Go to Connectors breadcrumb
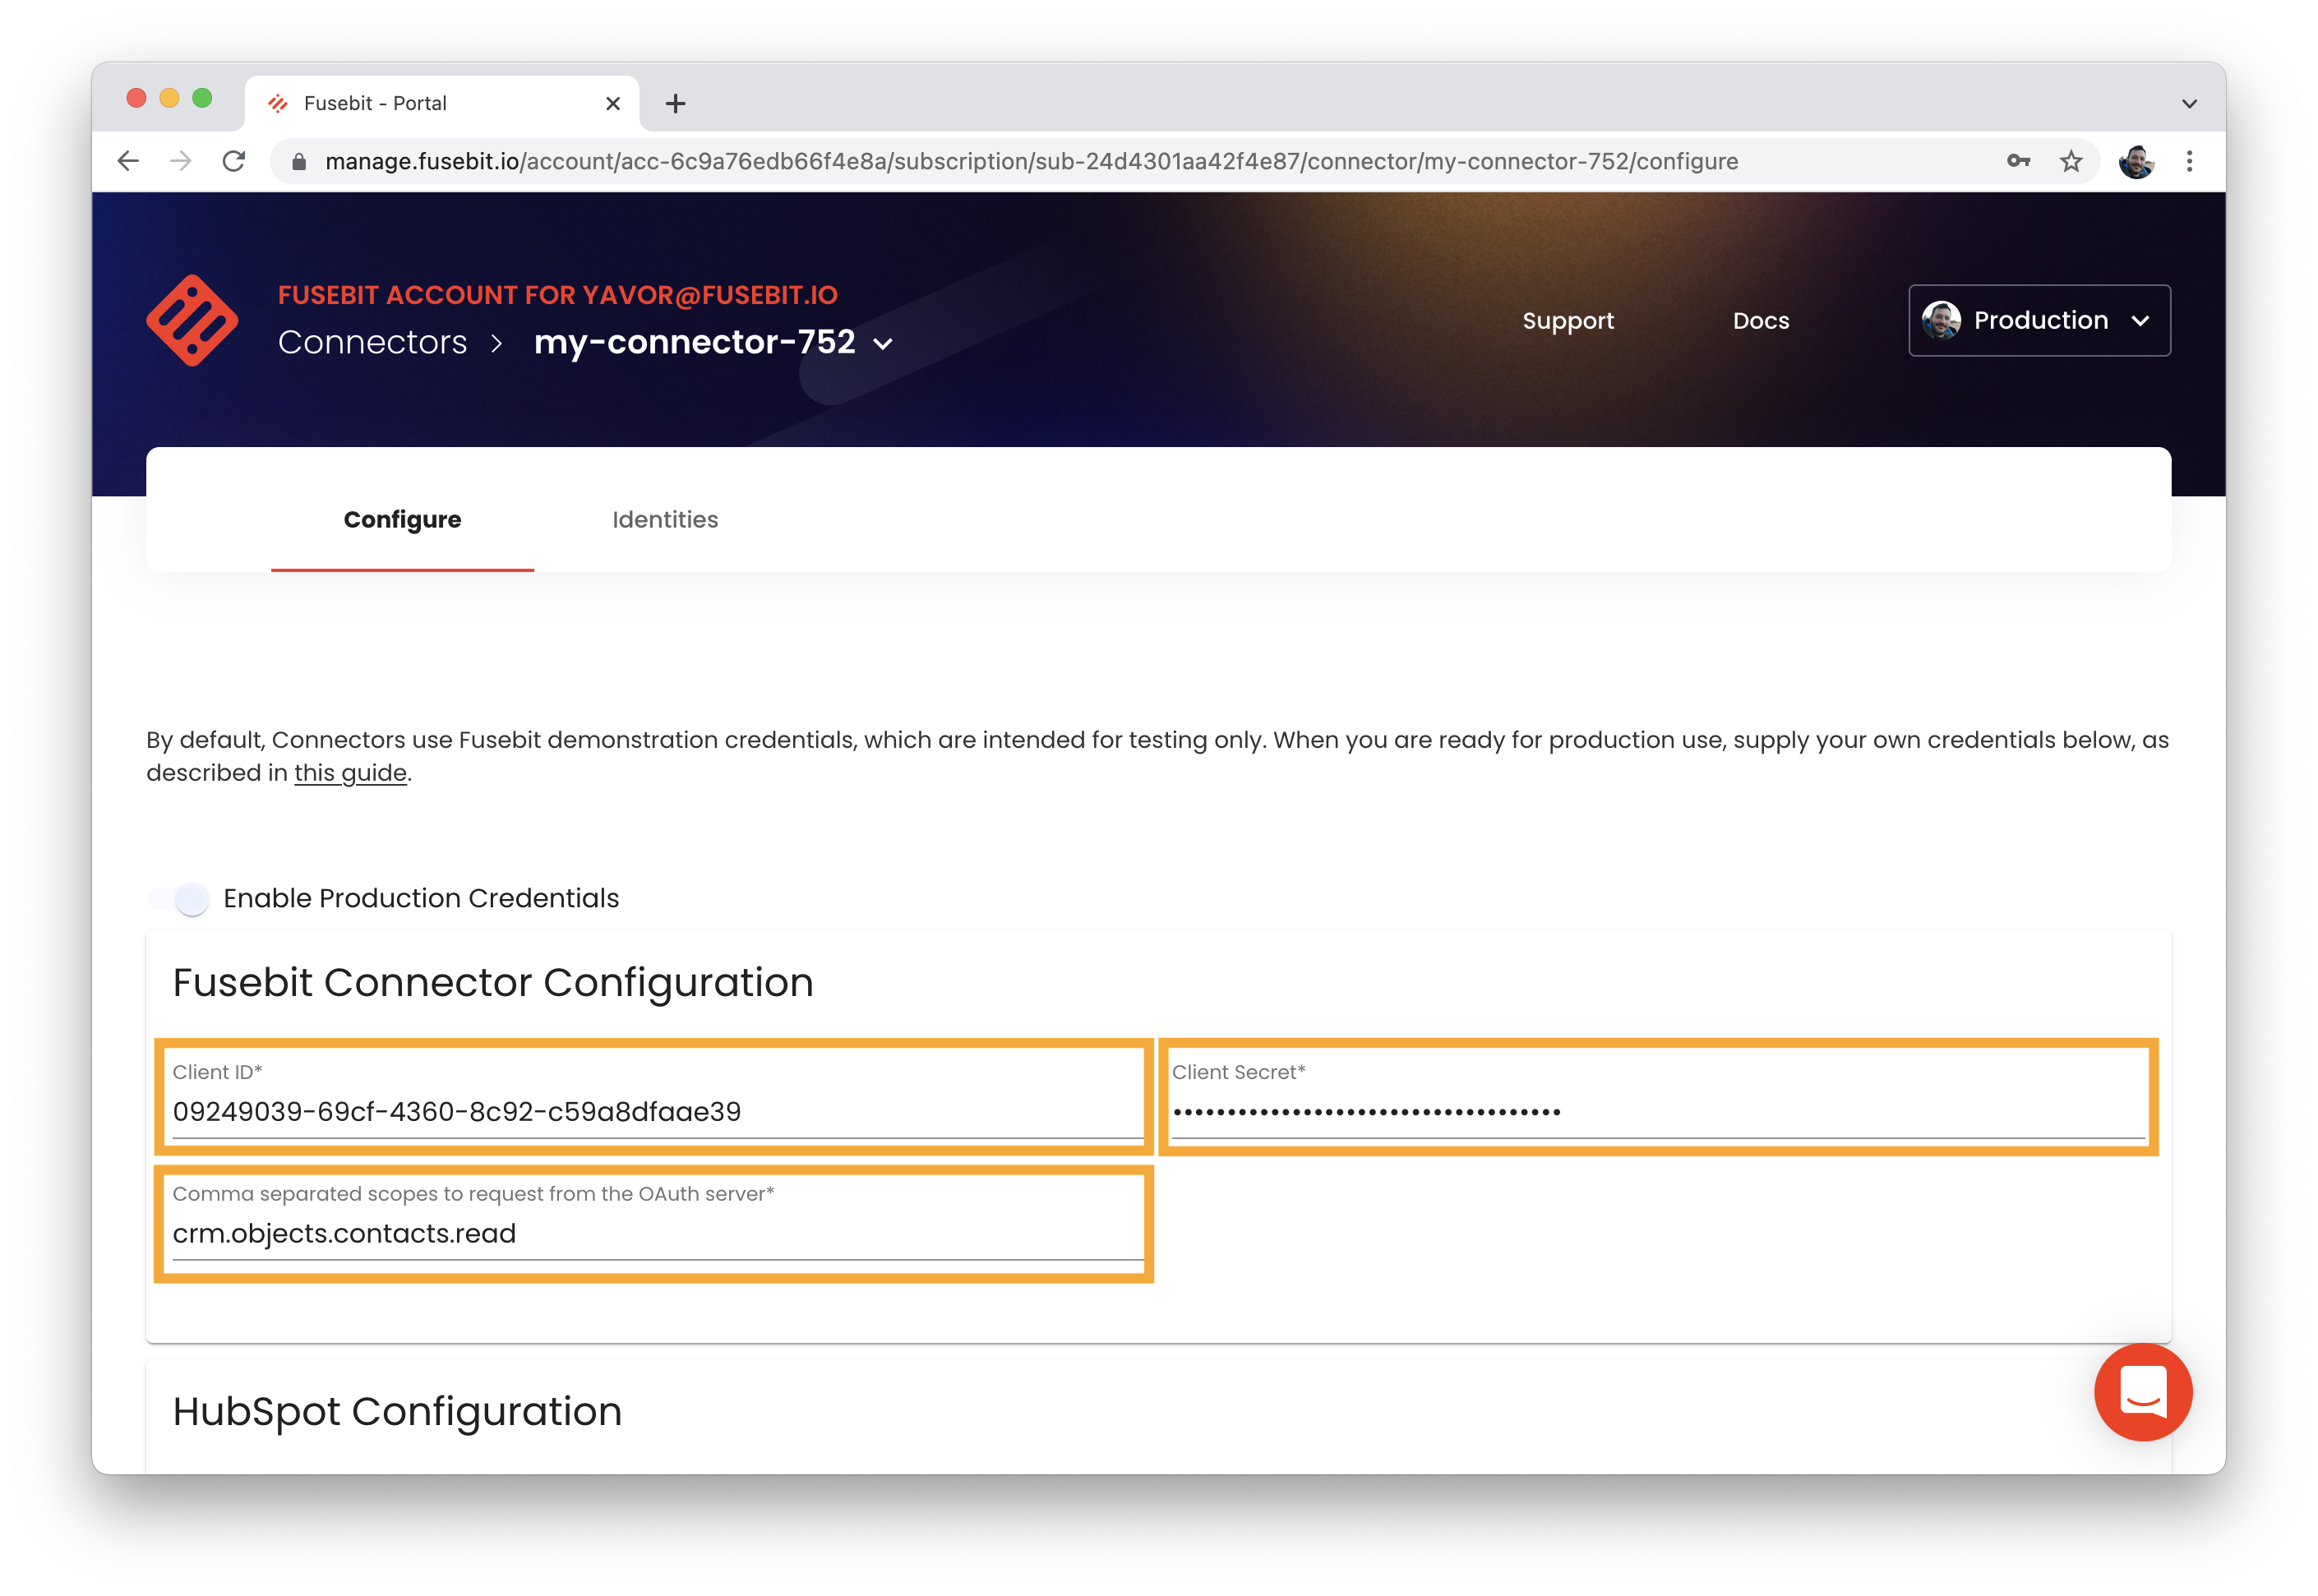This screenshot has width=2318, height=1596. pos(372,342)
